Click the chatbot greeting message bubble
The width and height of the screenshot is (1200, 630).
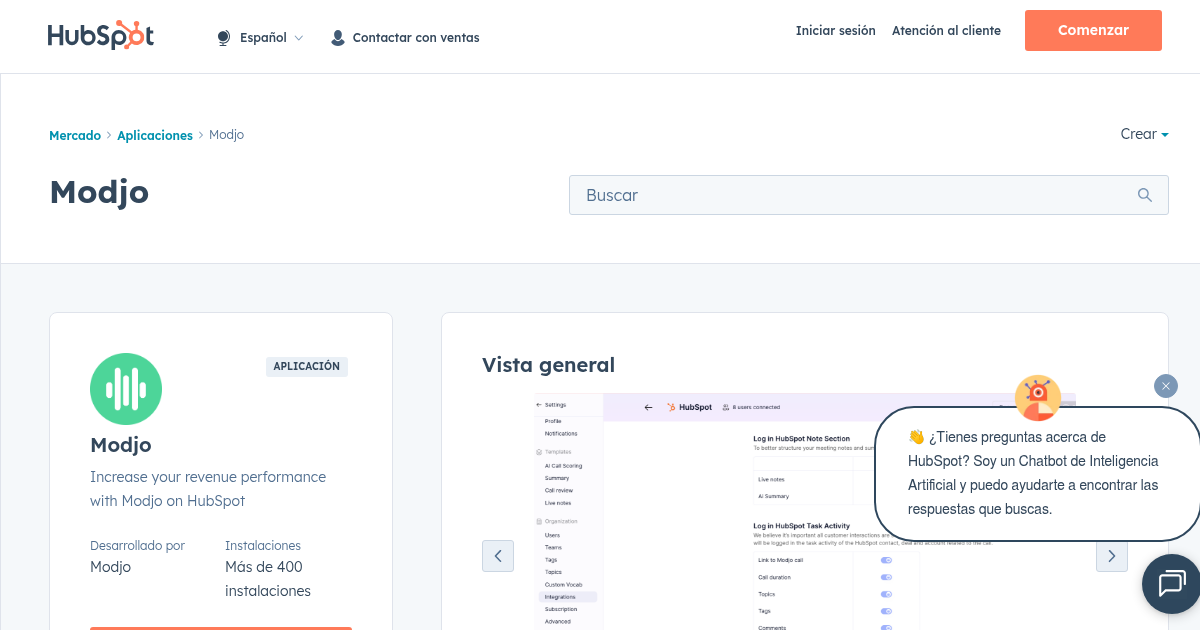tap(1037, 473)
